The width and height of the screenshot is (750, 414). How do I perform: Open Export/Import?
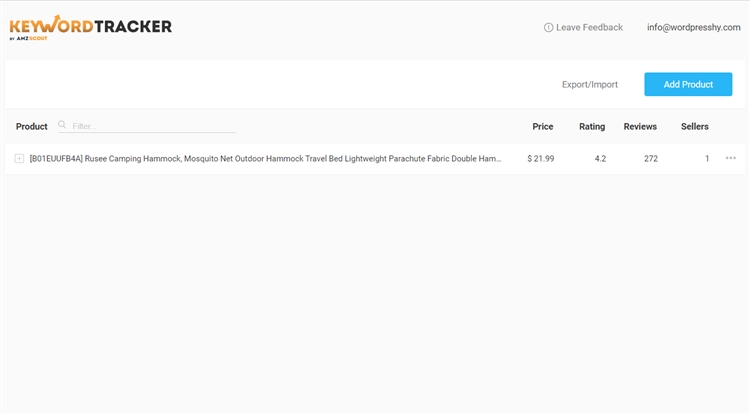coord(590,85)
